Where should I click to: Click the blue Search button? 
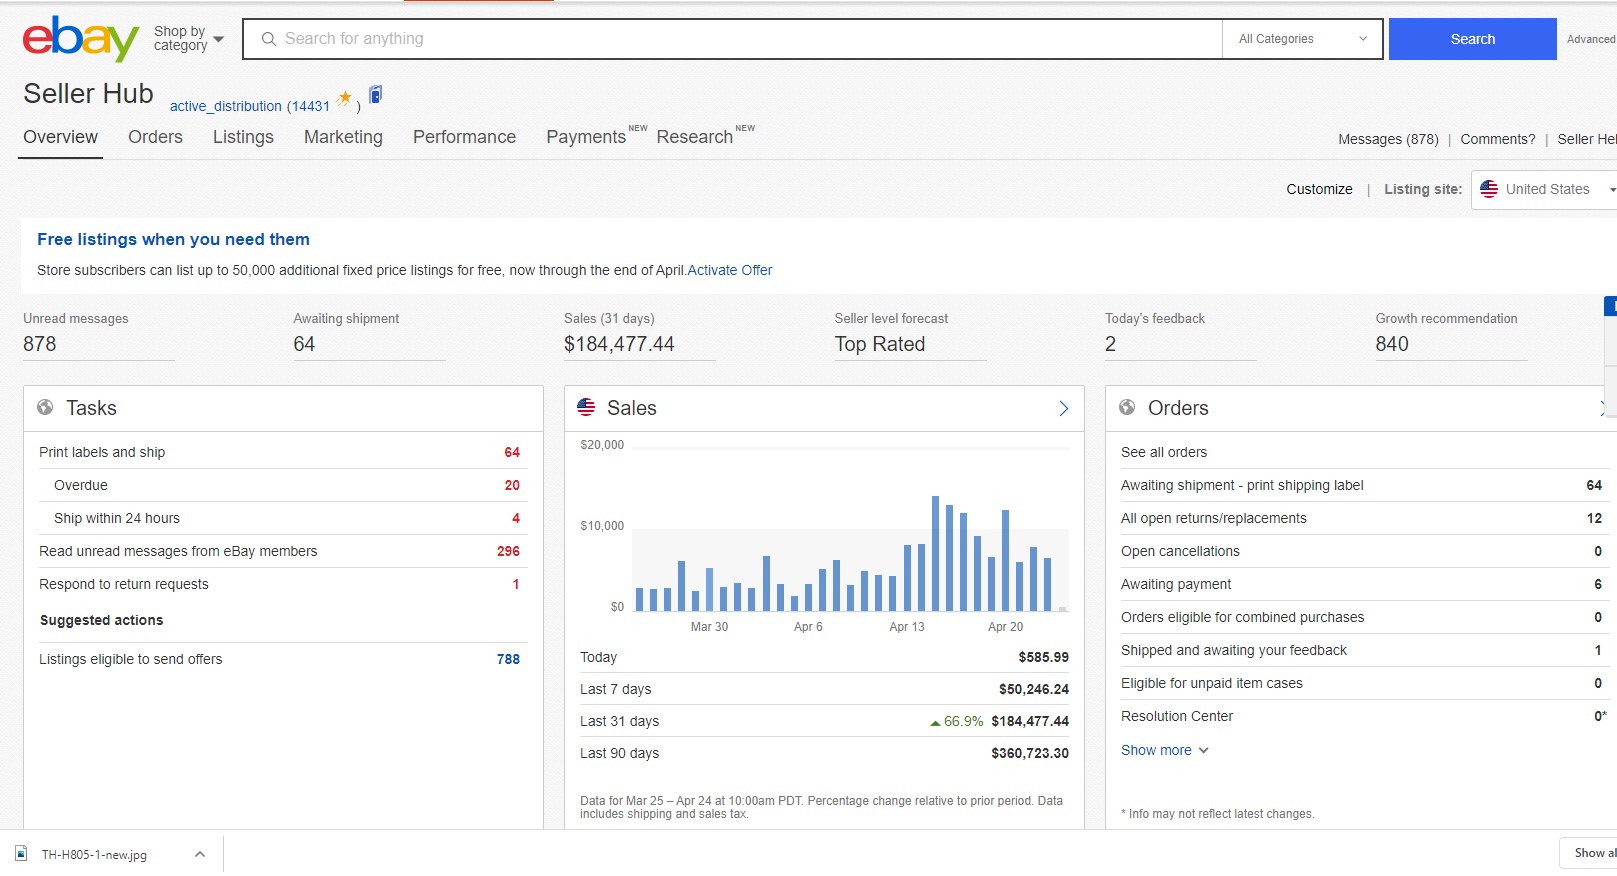[x=1472, y=39]
